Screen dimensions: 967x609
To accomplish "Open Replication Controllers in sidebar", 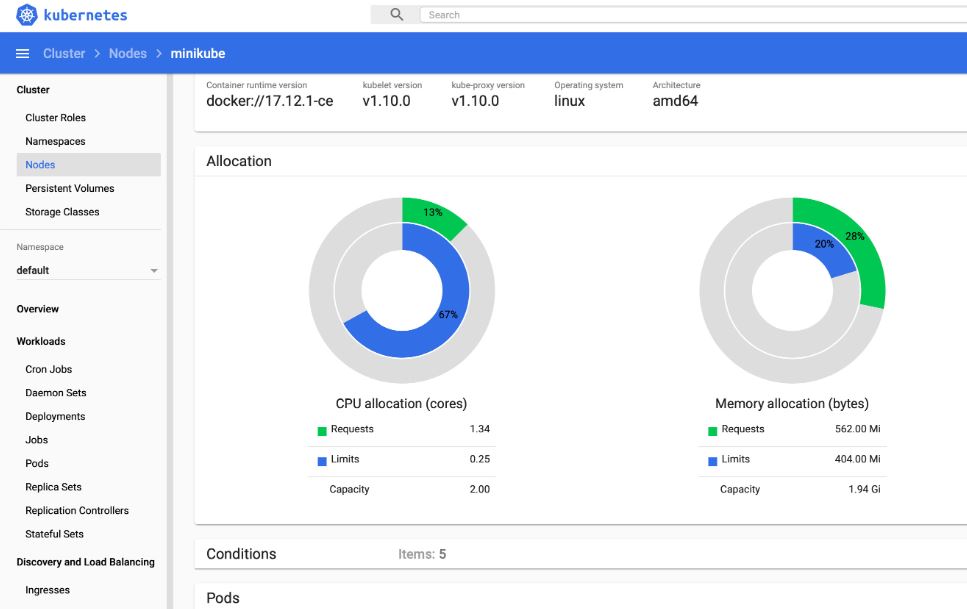I will (77, 510).
